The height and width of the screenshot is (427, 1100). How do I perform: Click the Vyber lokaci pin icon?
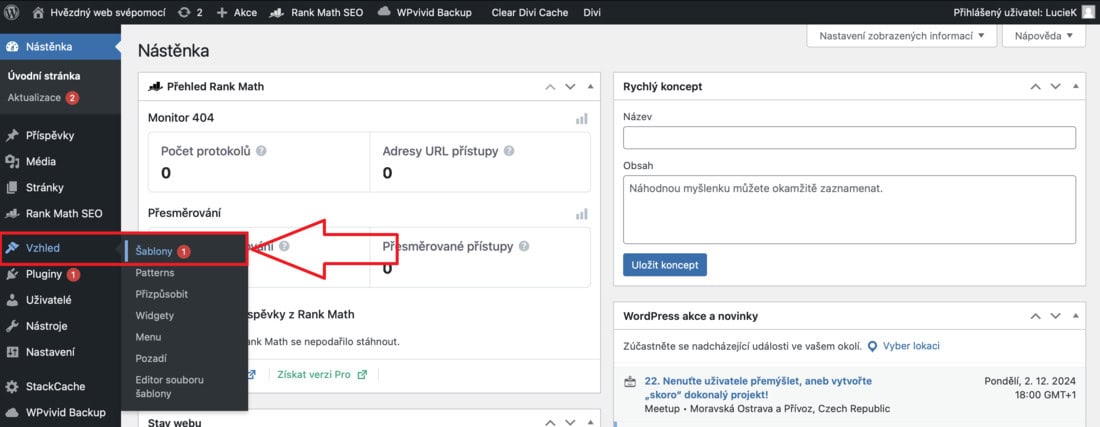click(872, 346)
